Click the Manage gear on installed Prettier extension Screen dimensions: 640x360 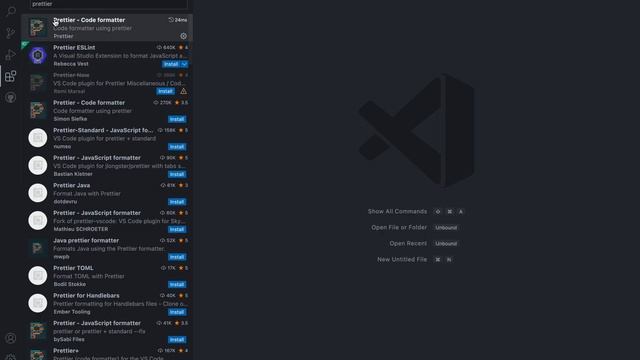click(183, 36)
